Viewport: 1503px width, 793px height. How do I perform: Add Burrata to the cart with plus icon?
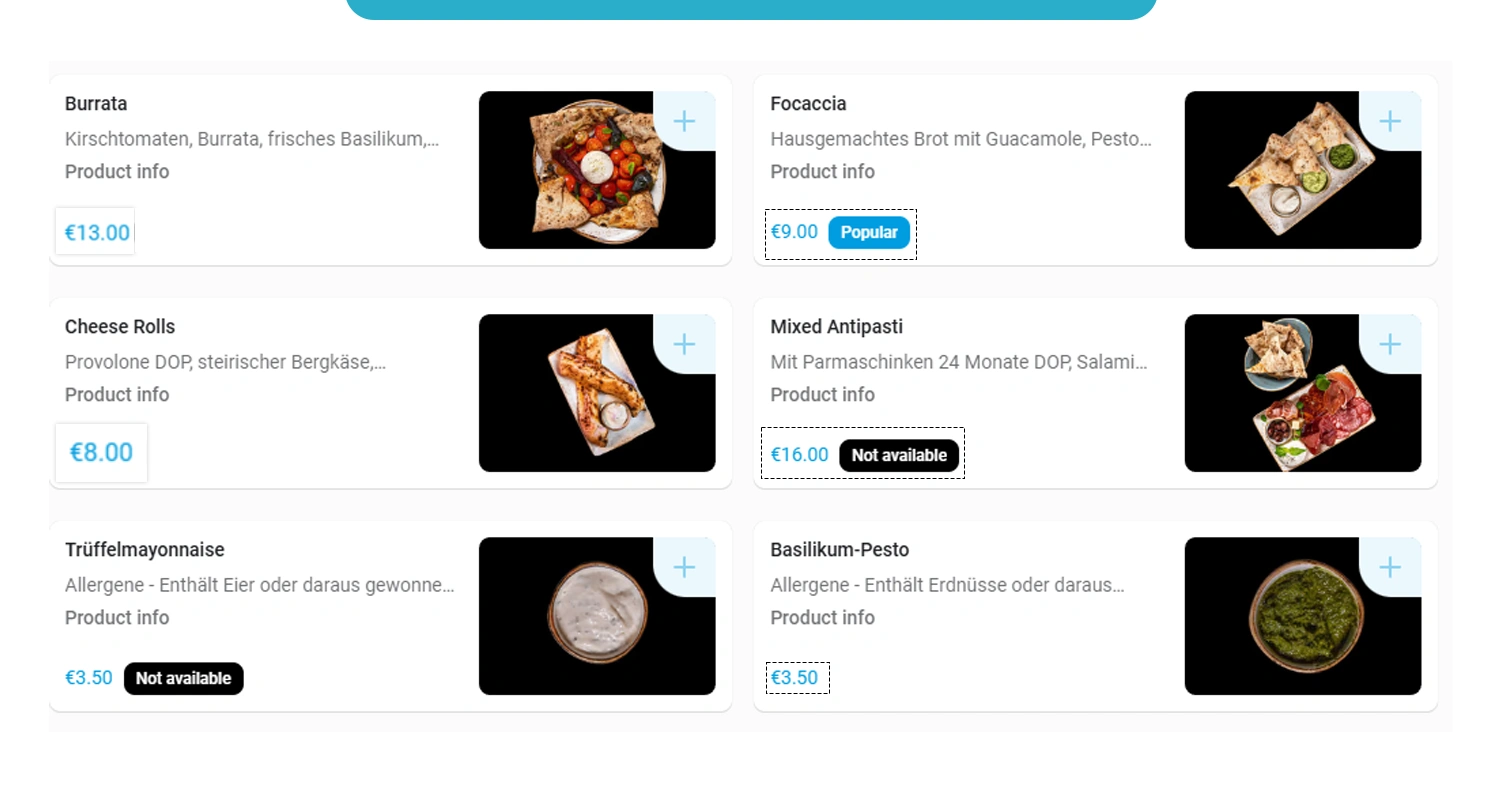pos(684,122)
